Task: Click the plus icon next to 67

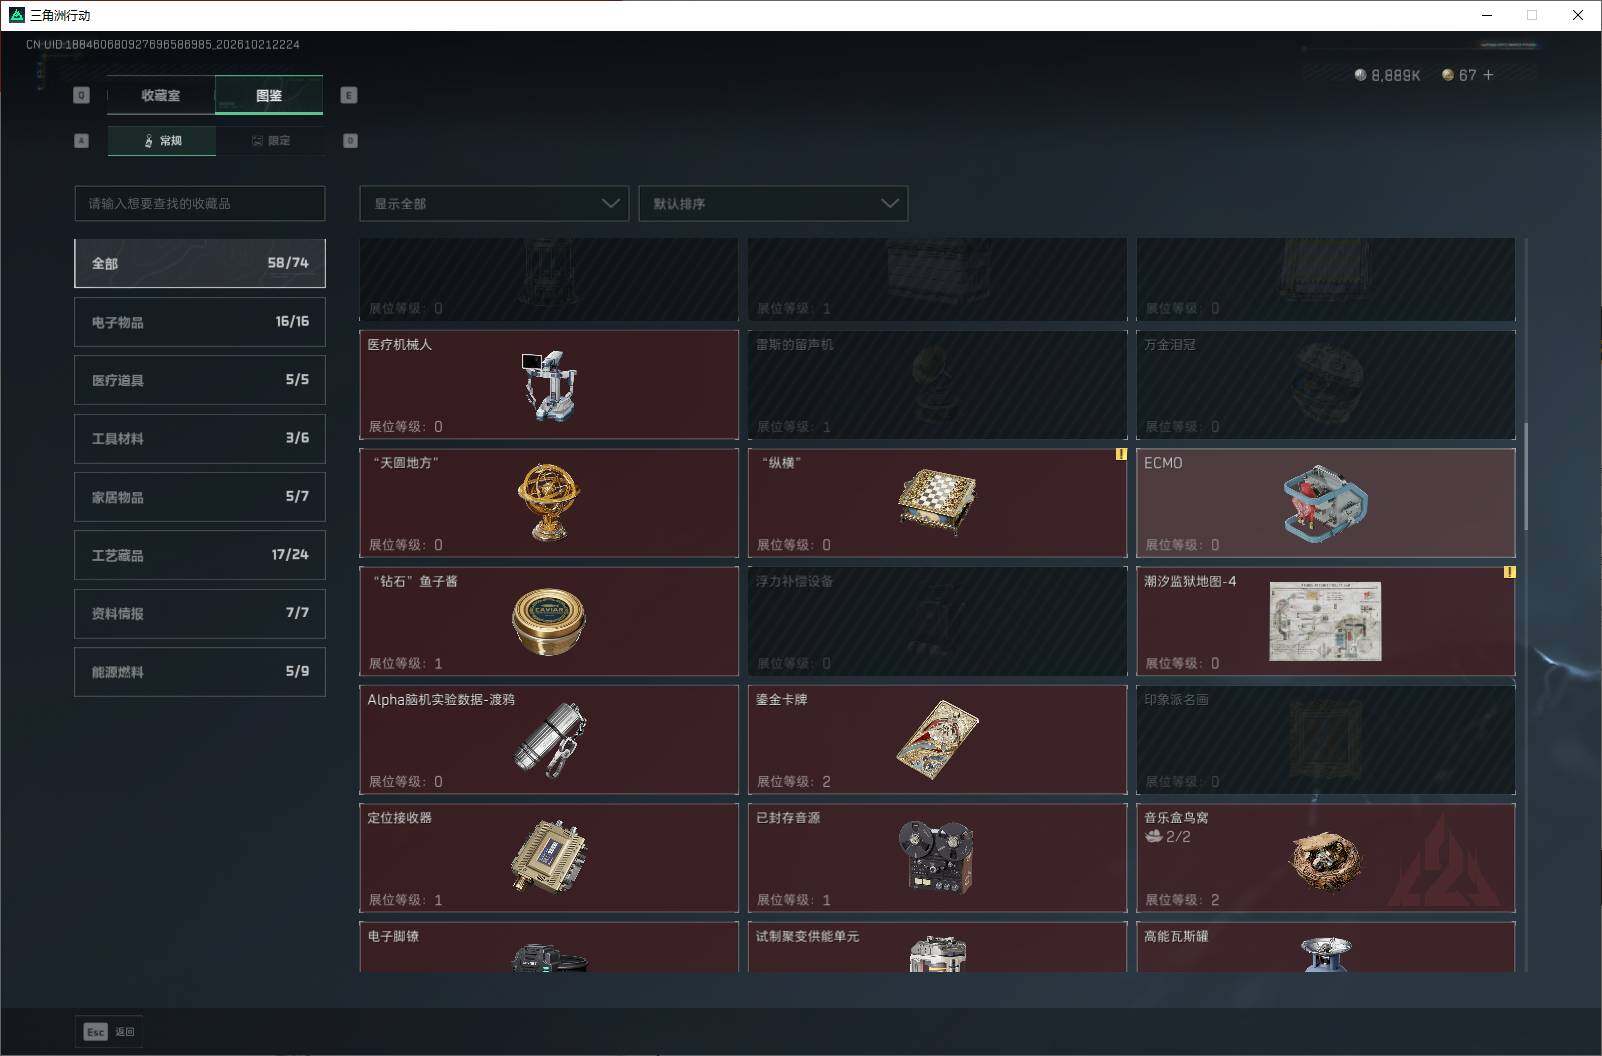Action: point(1488,75)
